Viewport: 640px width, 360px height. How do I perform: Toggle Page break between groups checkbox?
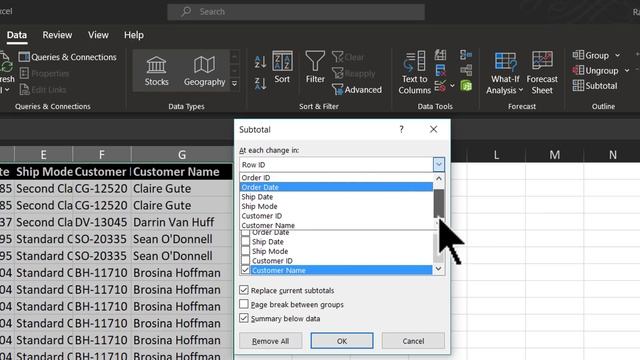244,304
